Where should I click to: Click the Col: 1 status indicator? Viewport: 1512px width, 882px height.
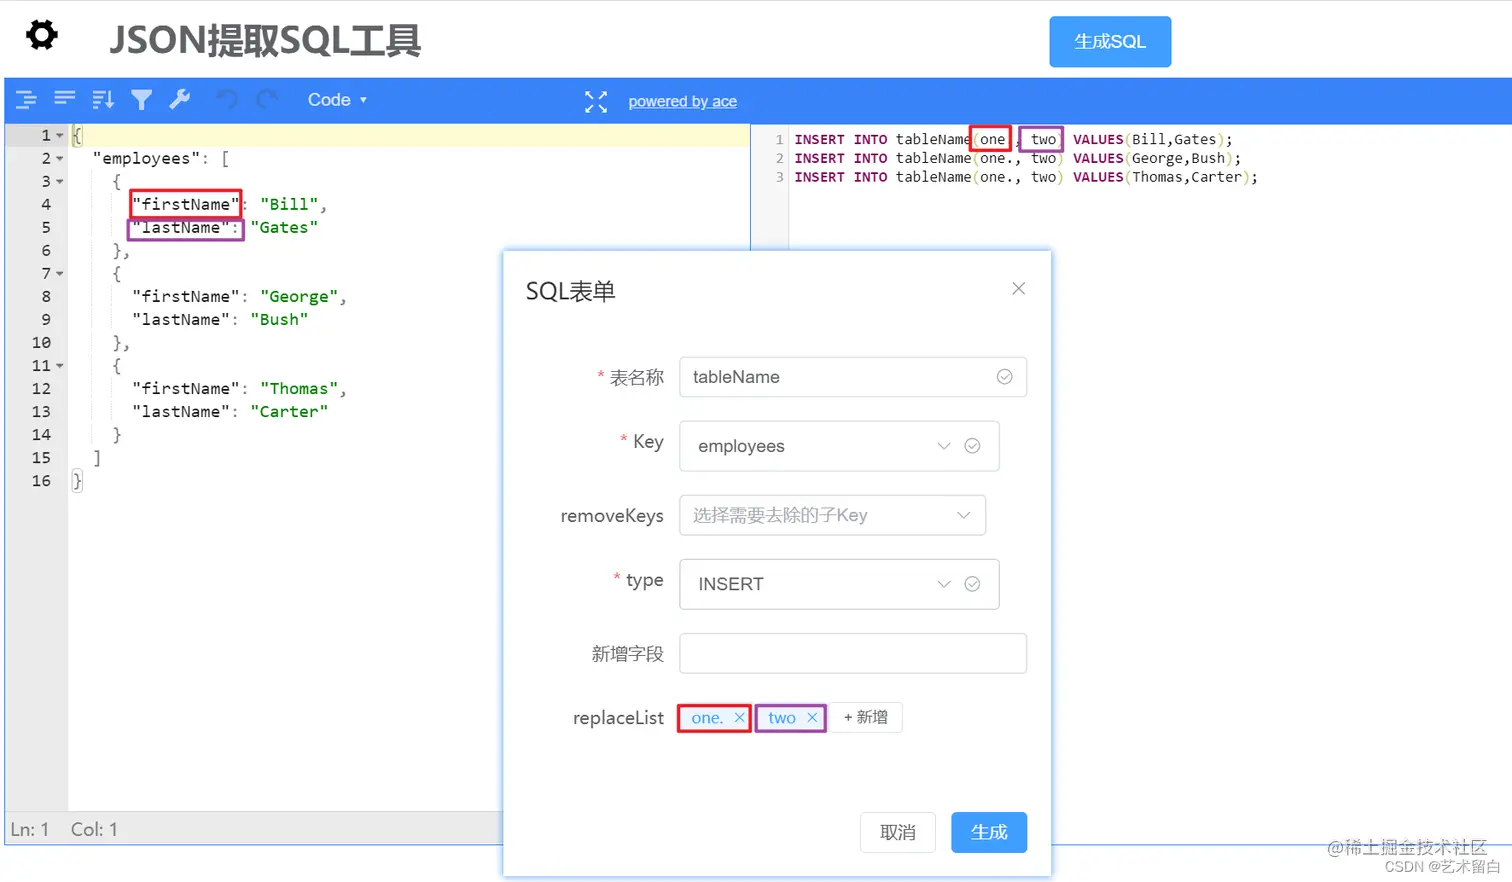point(94,829)
